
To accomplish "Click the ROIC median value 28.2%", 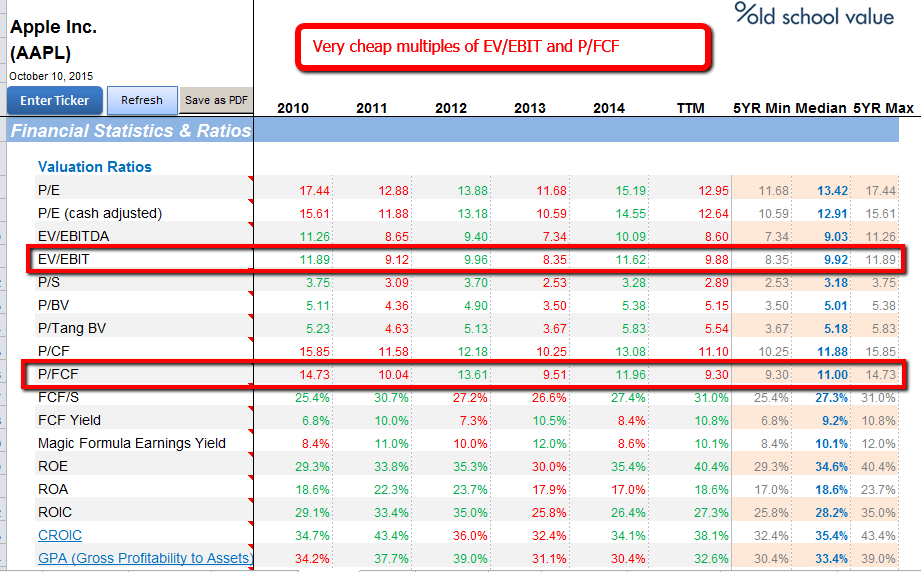I will [831, 513].
